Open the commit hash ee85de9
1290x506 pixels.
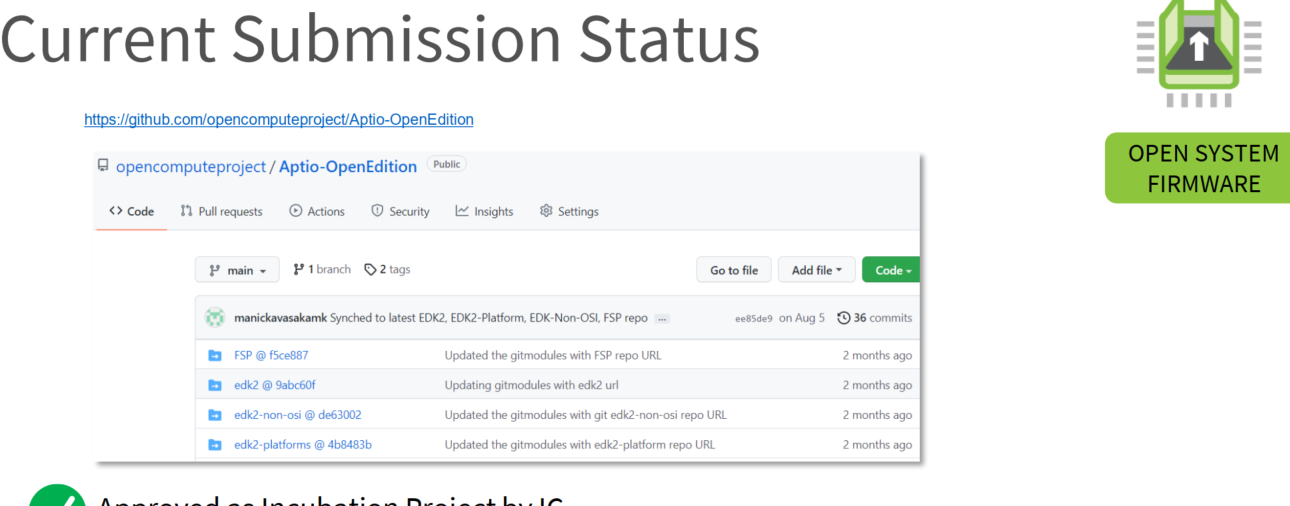[x=753, y=319]
